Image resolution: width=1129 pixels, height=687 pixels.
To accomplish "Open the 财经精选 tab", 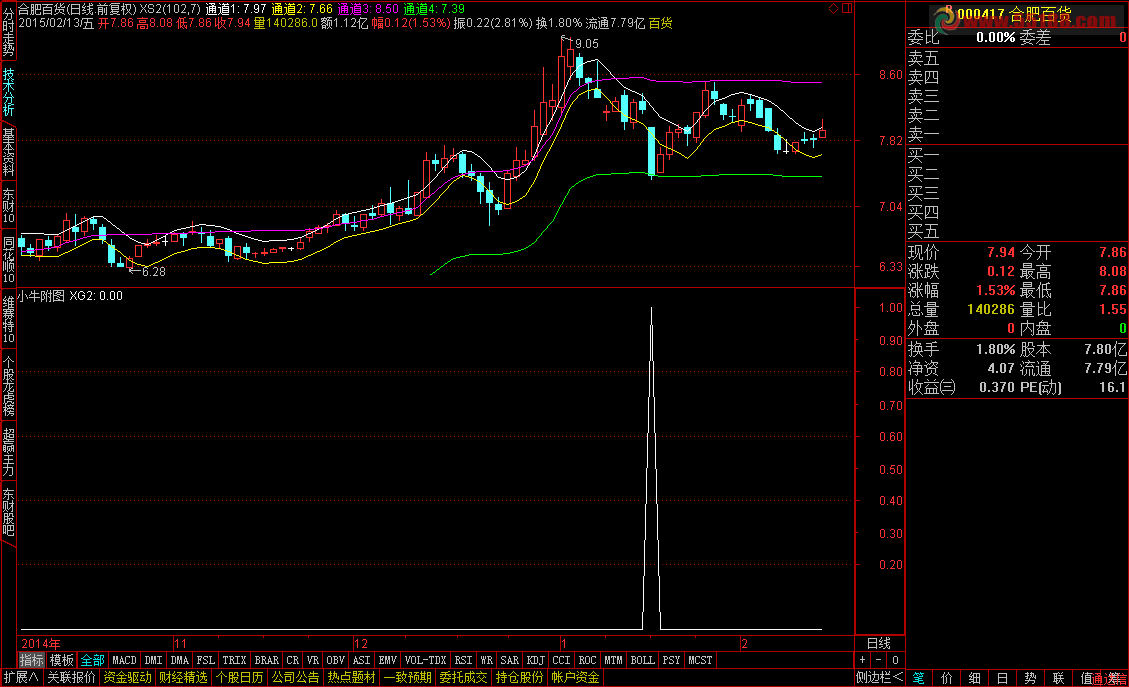I will pyautogui.click(x=184, y=678).
